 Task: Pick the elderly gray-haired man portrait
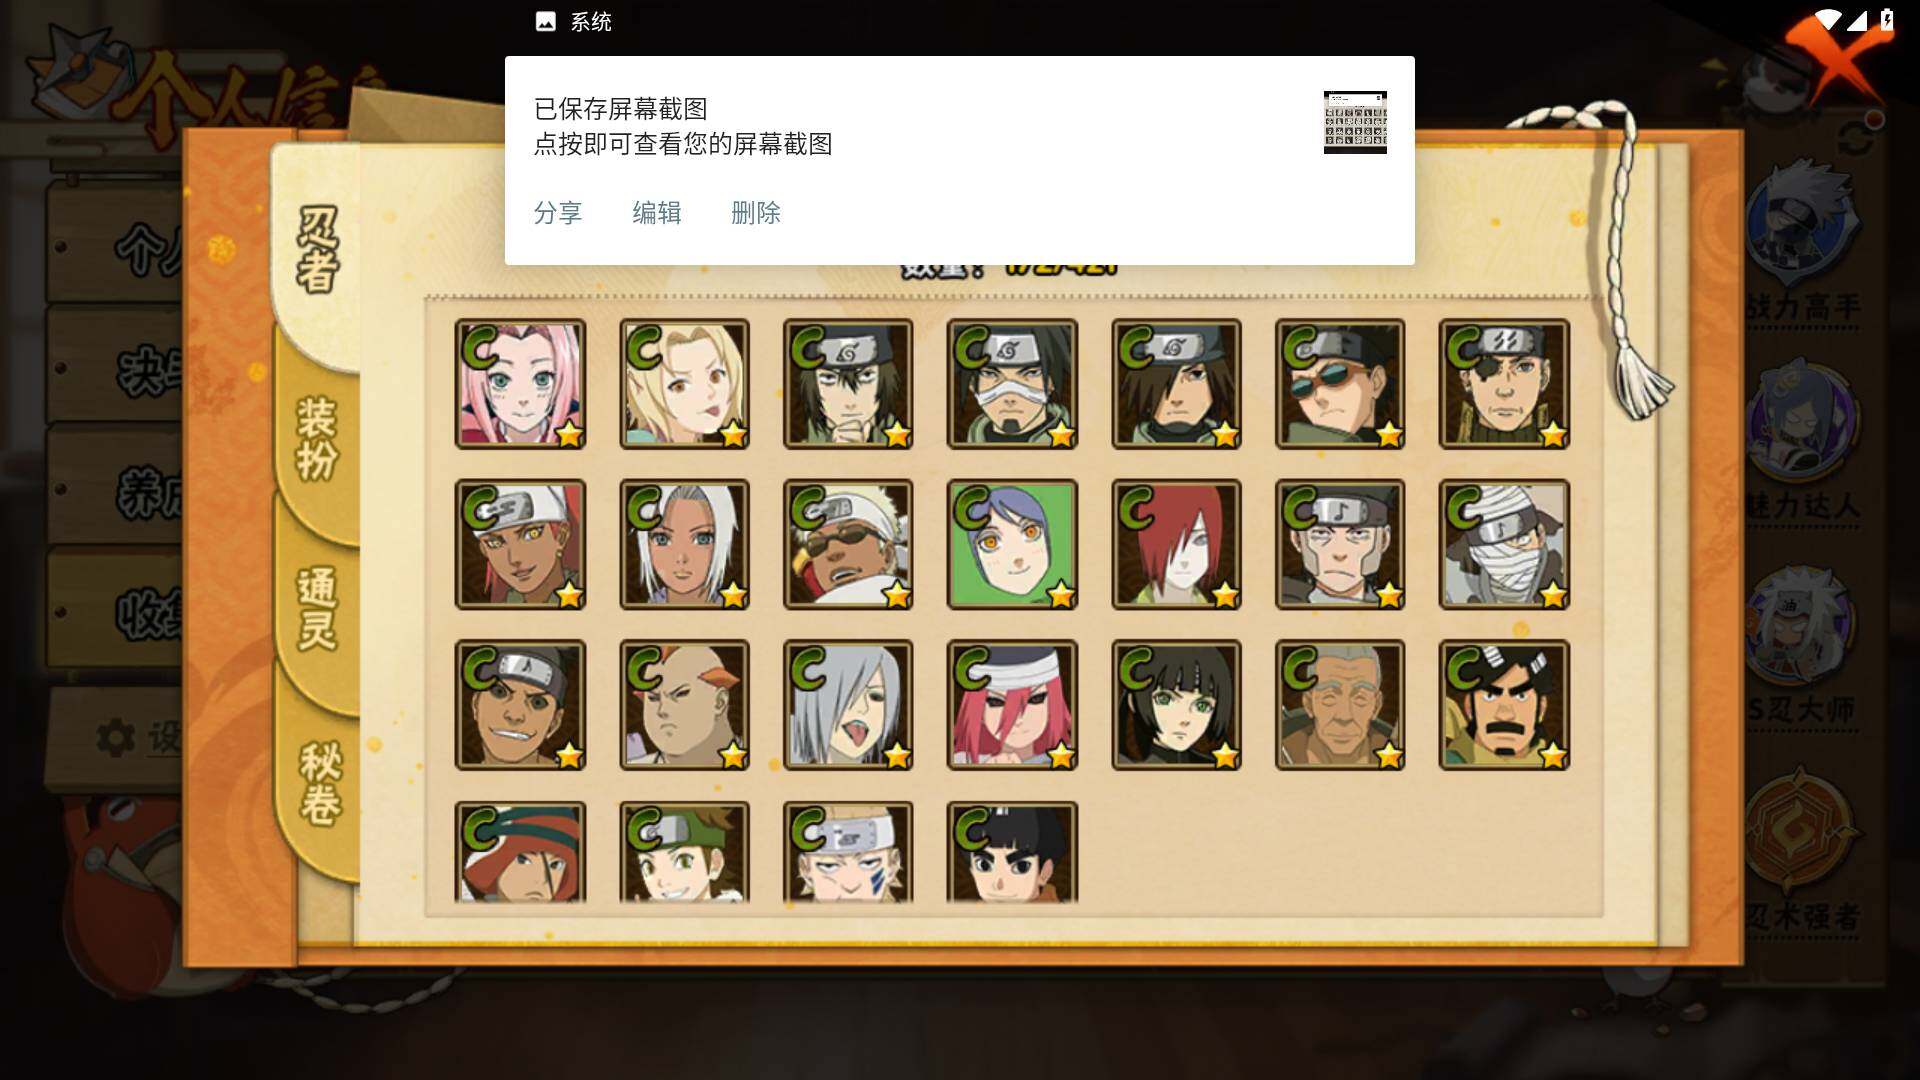(1340, 705)
